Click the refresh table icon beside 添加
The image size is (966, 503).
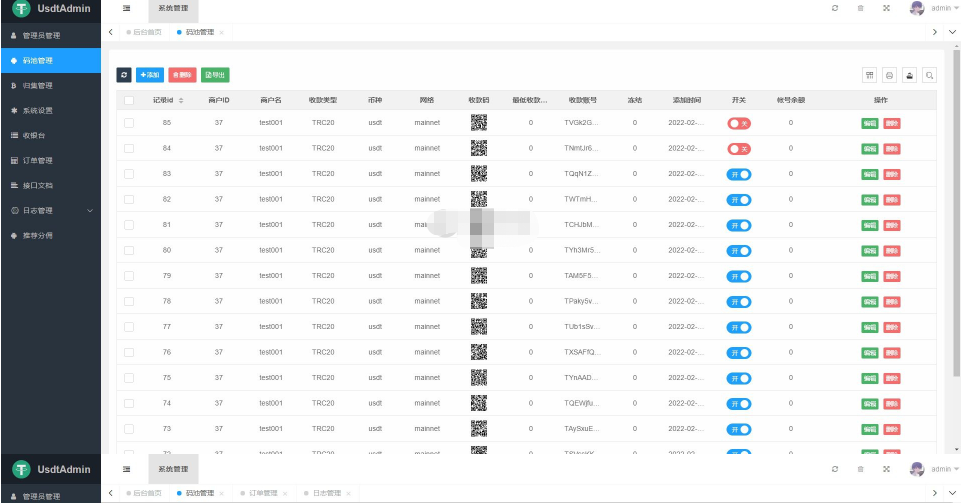[x=124, y=75]
